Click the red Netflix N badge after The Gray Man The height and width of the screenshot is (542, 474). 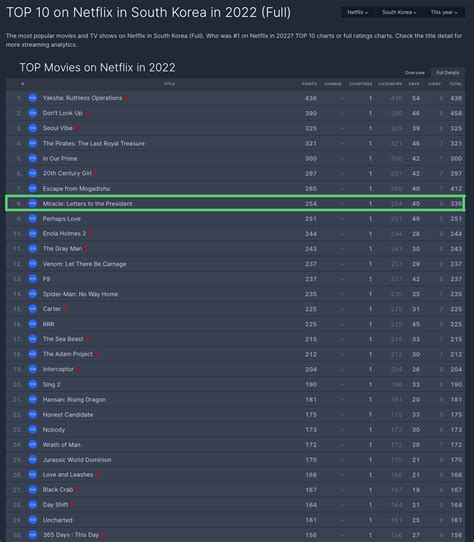(x=86, y=249)
